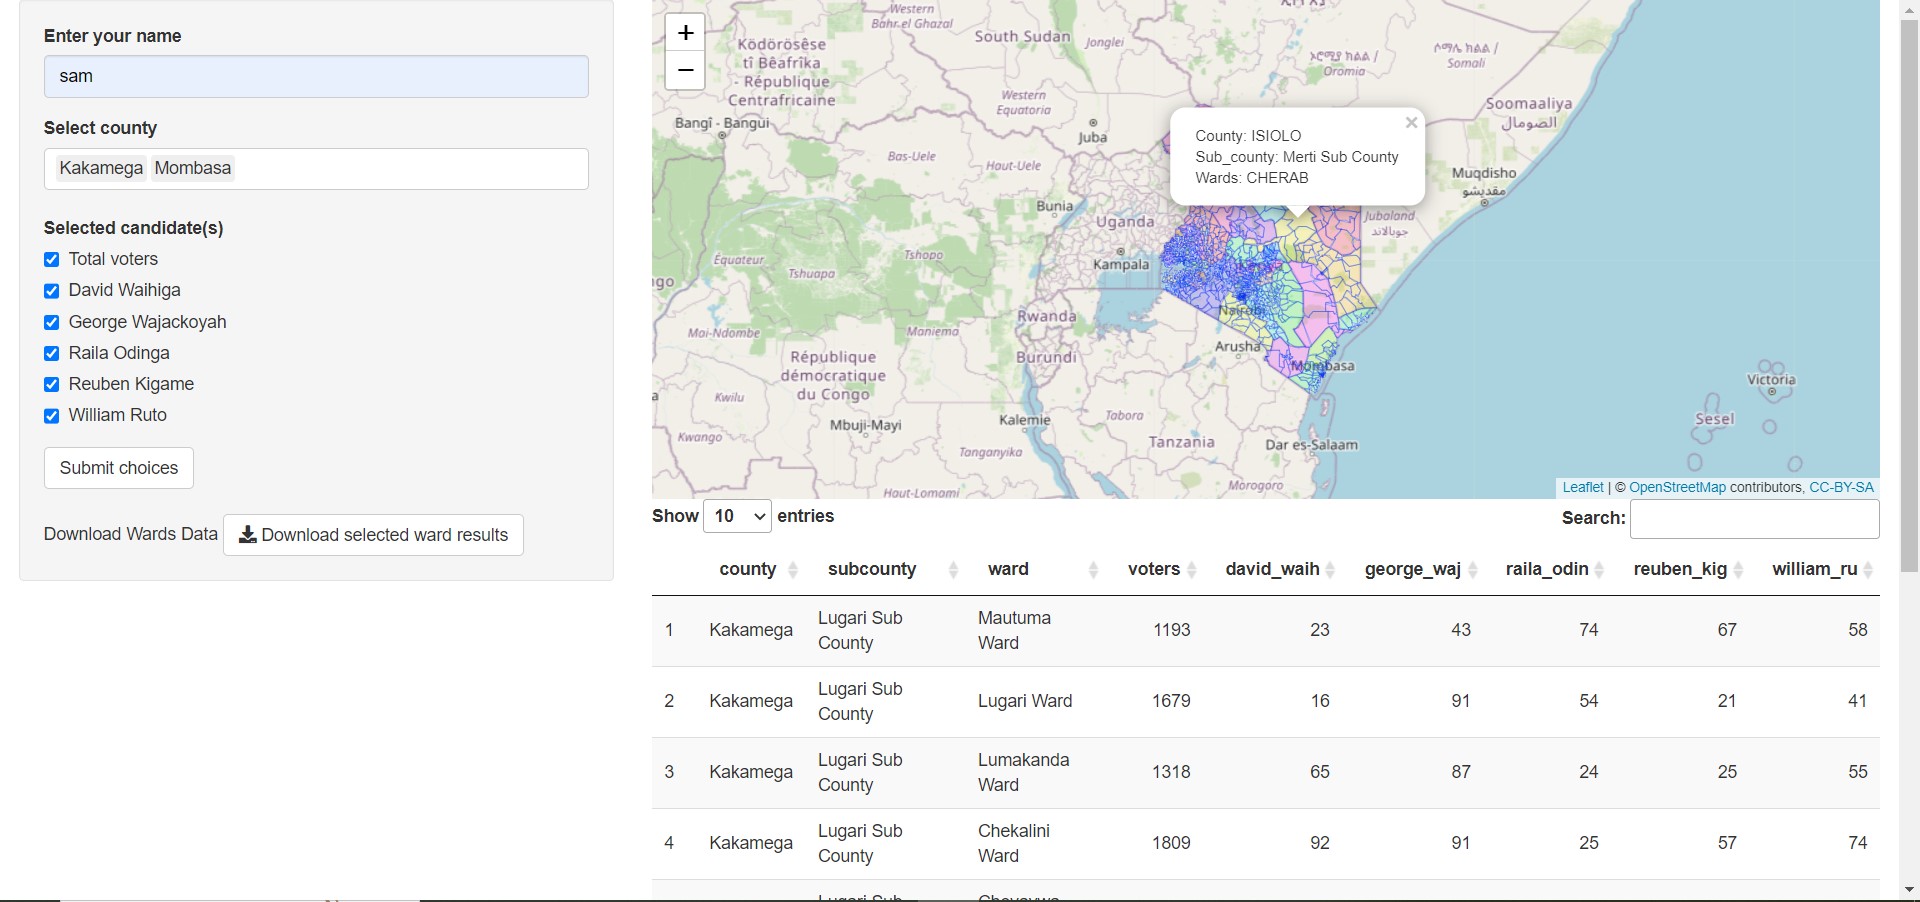Deselect the Reuben Kigame checkbox
Screen dimensions: 1920x902
(52, 384)
